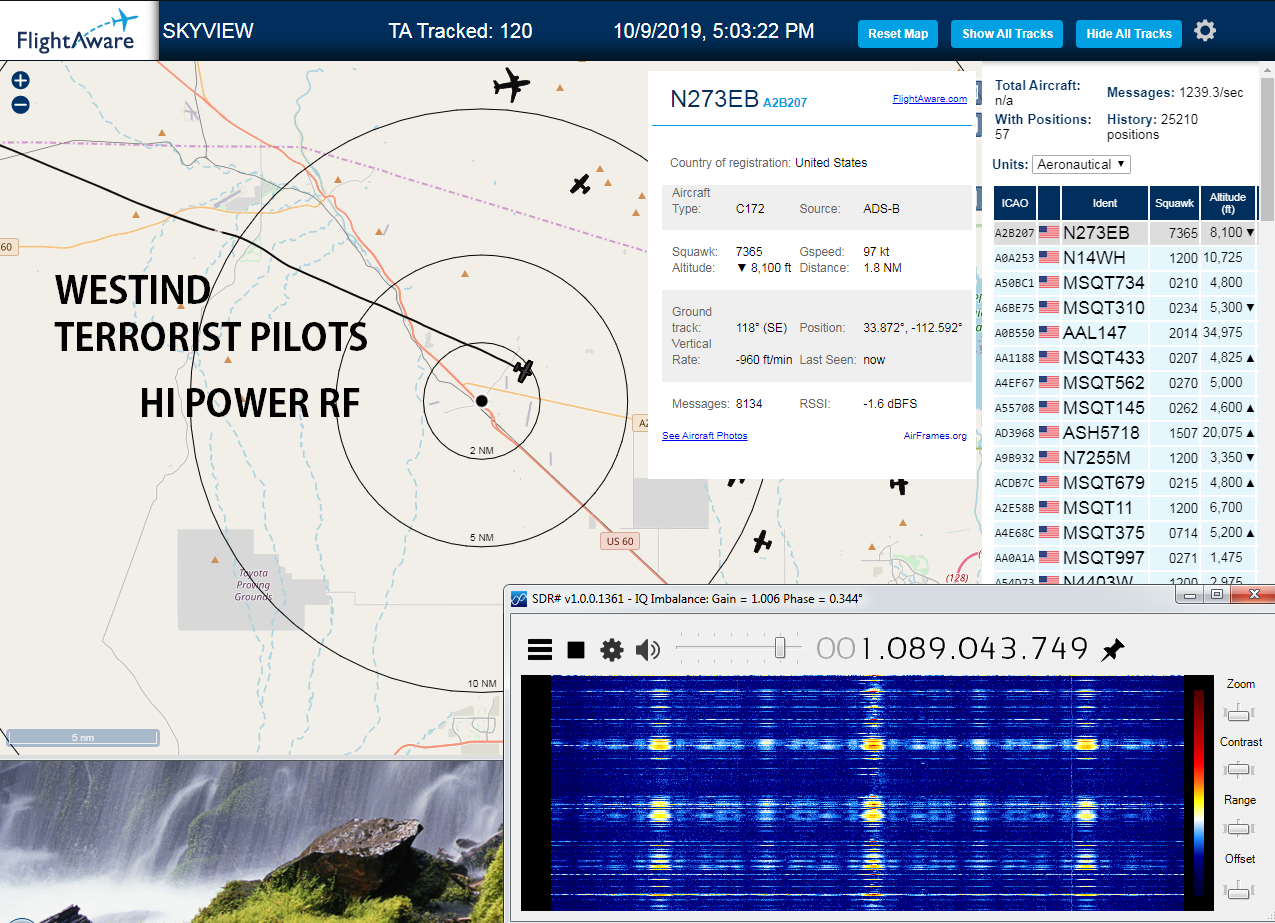Image resolution: width=1275 pixels, height=923 pixels.
Task: Click the US flag icon in ASH5718 row
Action: point(1049,433)
